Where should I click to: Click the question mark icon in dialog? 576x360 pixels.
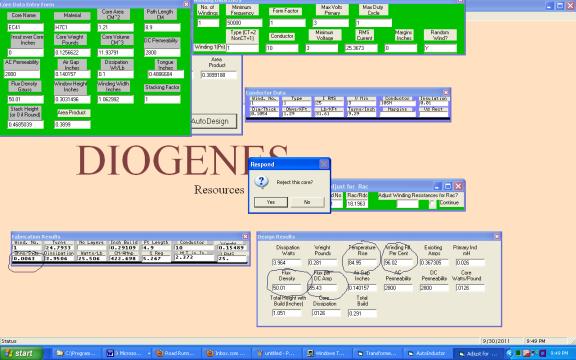262,182
